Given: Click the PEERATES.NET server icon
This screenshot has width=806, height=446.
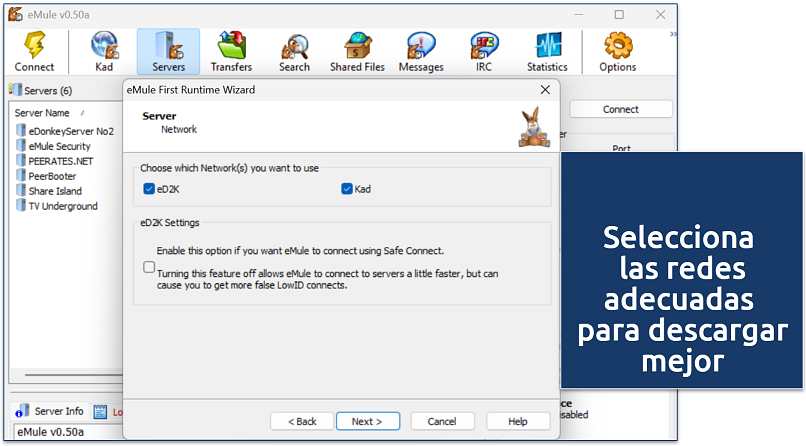Looking at the screenshot, I should [21, 160].
